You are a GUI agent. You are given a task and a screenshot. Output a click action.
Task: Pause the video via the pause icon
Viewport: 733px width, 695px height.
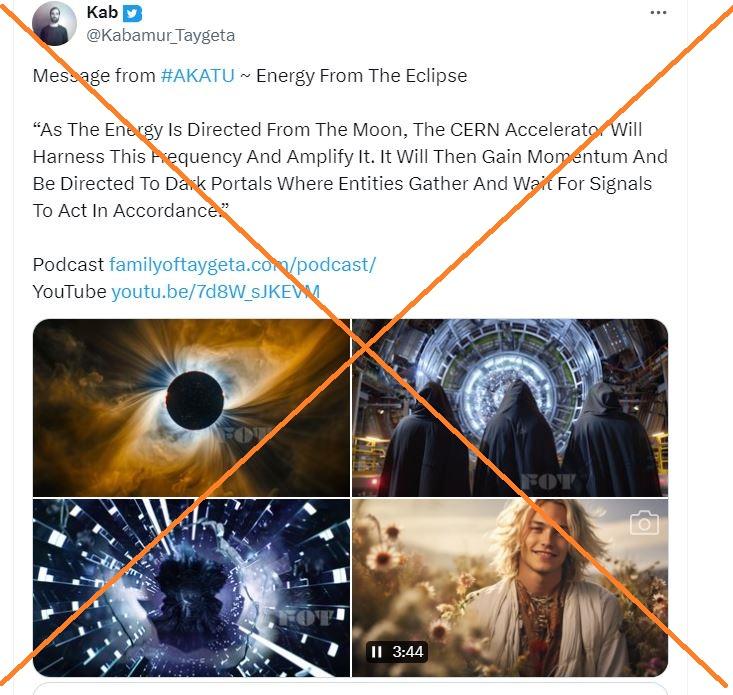pos(376,652)
